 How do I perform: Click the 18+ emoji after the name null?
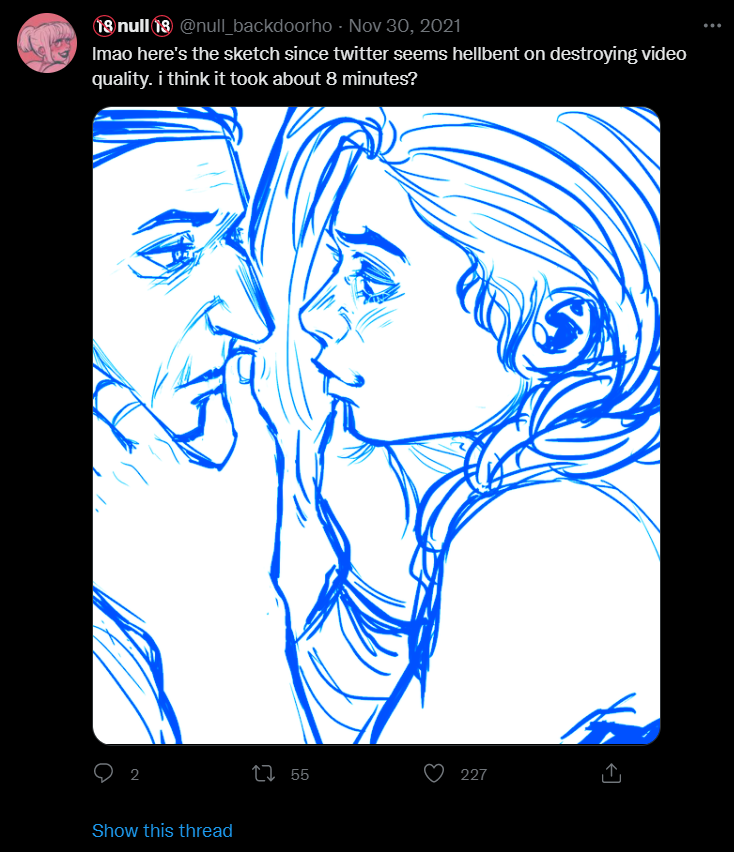pyautogui.click(x=162, y=26)
